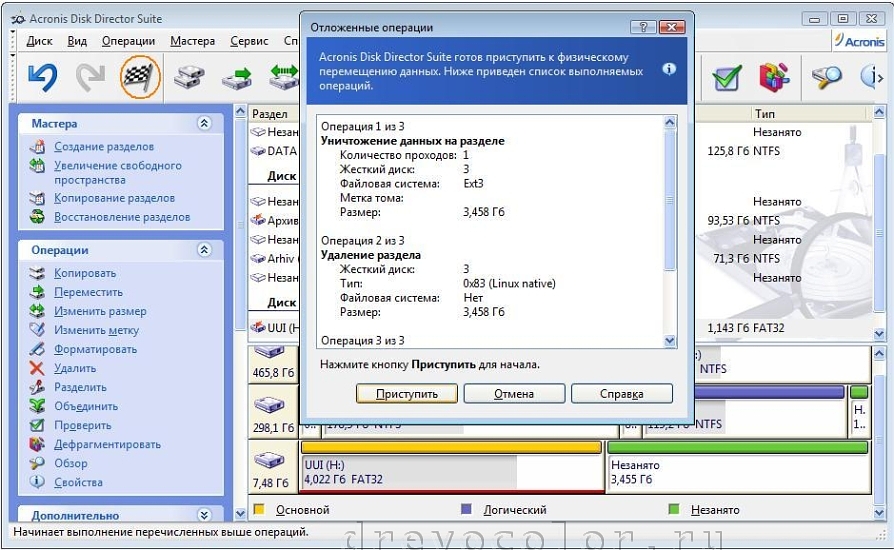Open the Диск menu
Screen dimensions: 894x550
coord(40,41)
